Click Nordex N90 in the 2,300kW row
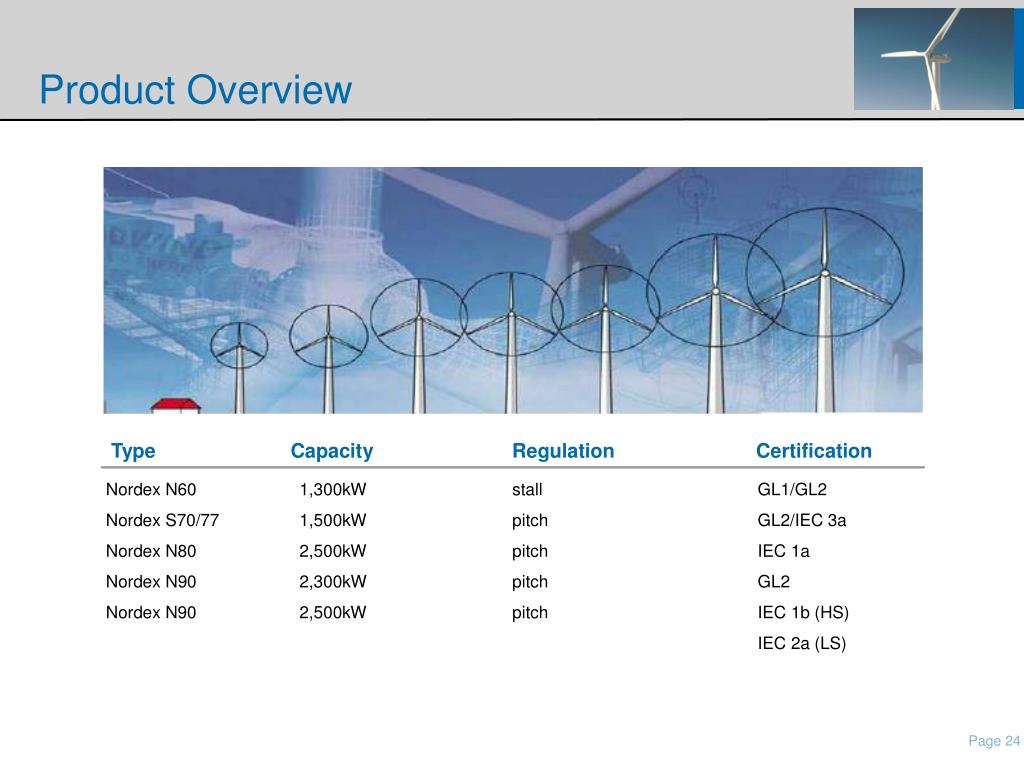This screenshot has height=768, width=1024. coord(151,581)
